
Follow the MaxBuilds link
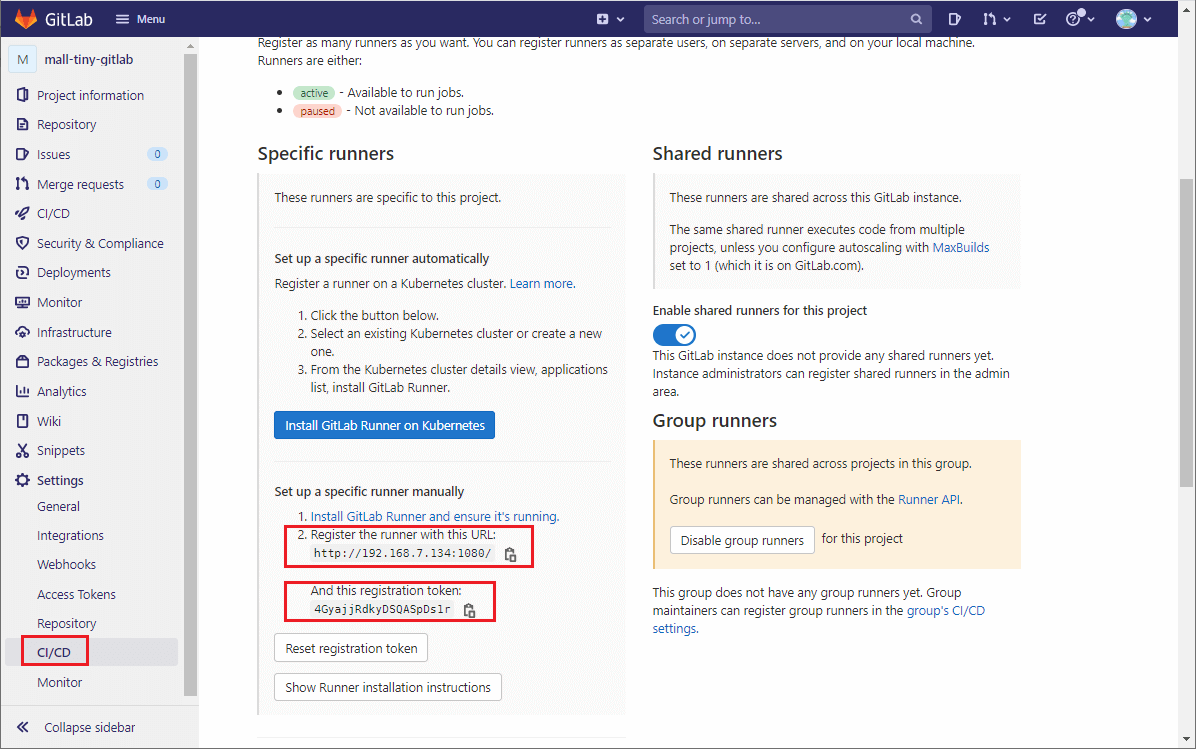[x=961, y=247]
